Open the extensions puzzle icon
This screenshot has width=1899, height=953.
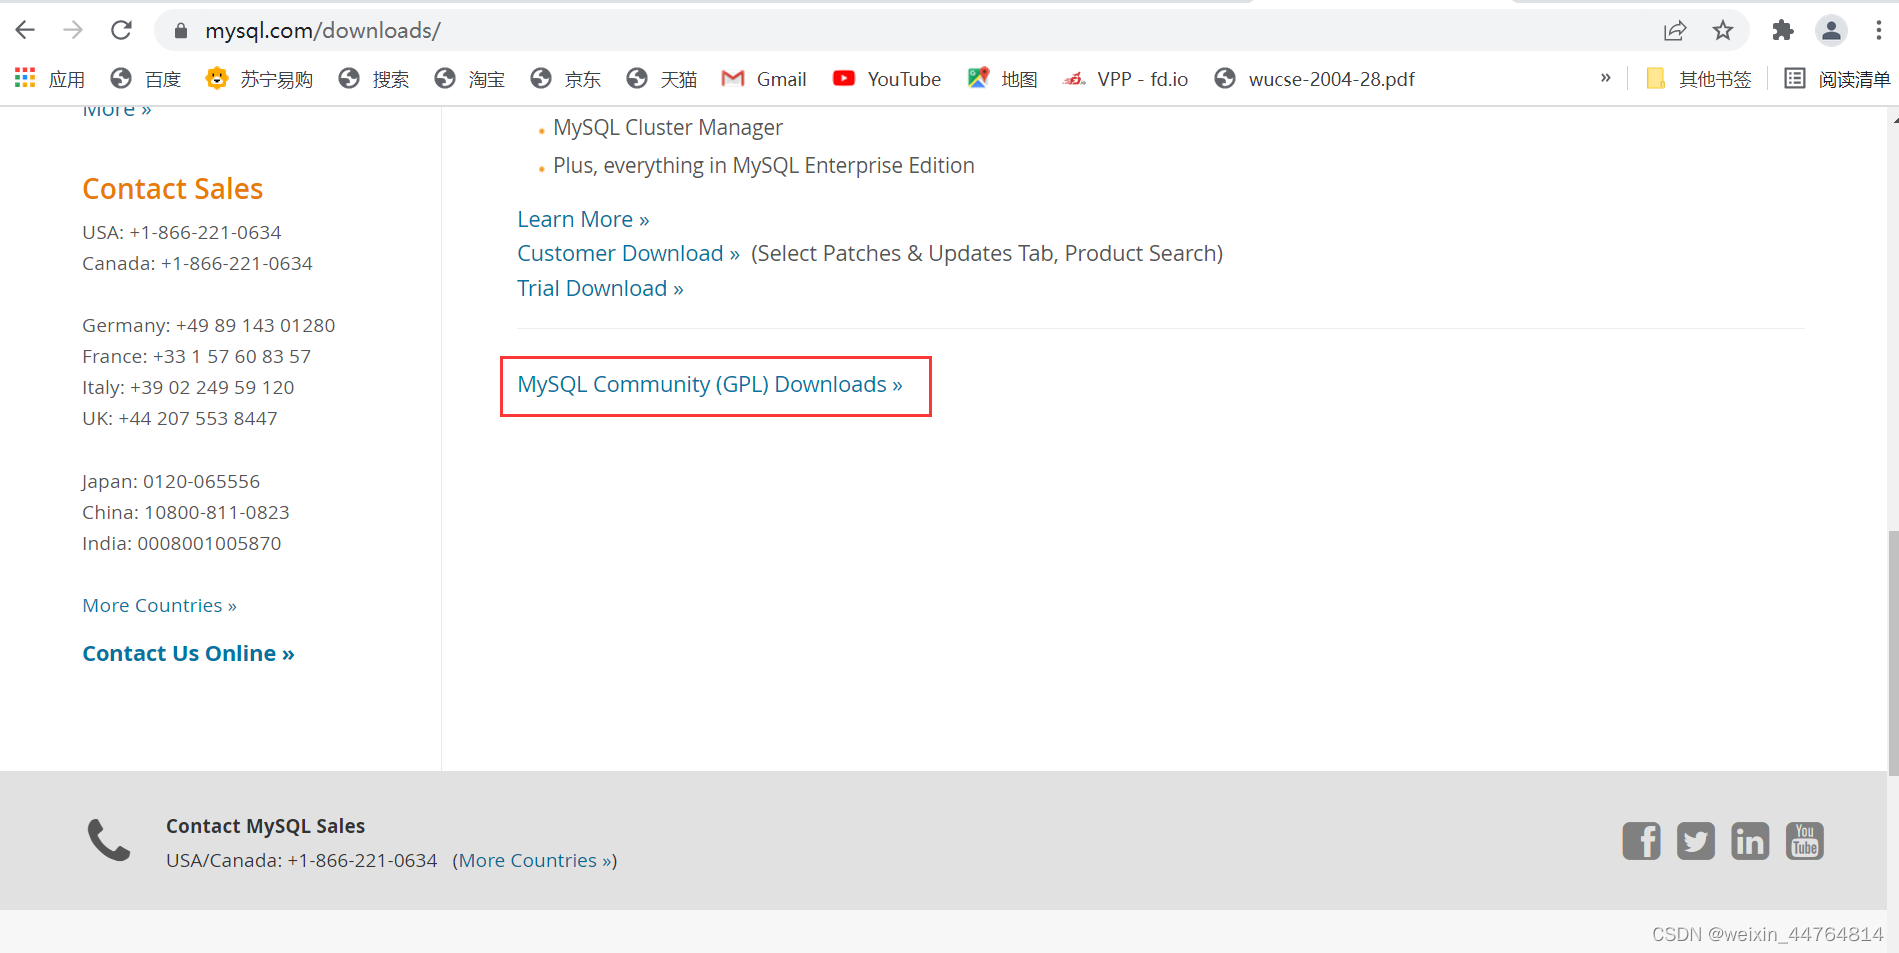pos(1783,31)
